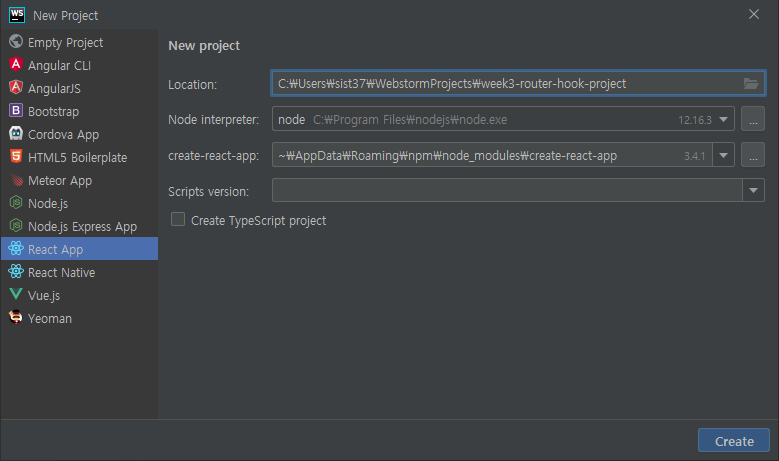Choose Vue.js project template

coord(79,295)
